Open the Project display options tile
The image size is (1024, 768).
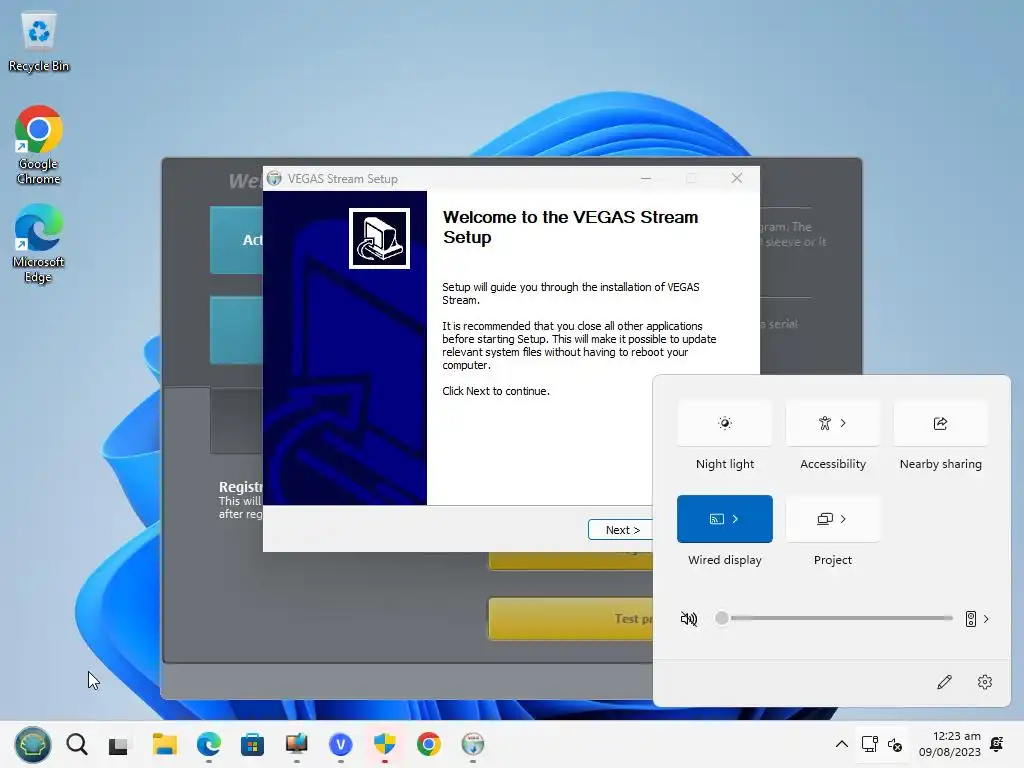[x=833, y=519]
